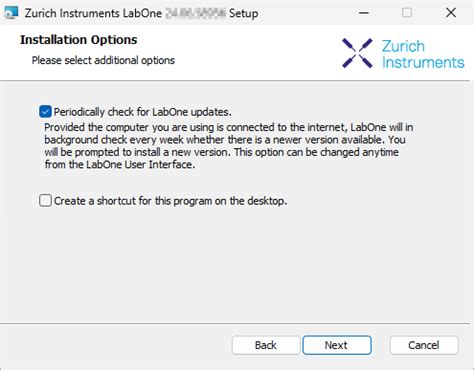Enable the desktop shortcut checkbox

pos(45,201)
